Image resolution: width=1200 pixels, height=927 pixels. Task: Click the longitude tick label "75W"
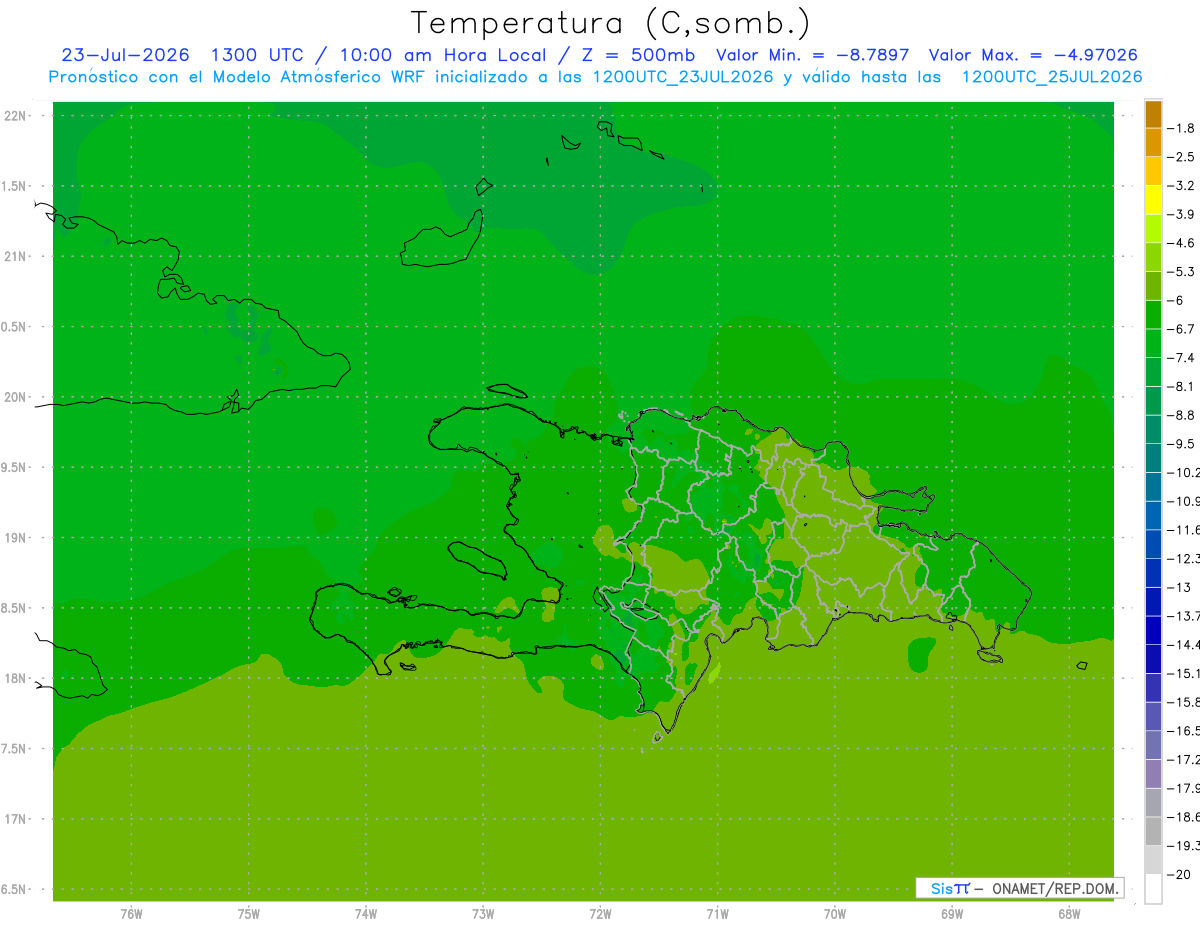point(249,914)
